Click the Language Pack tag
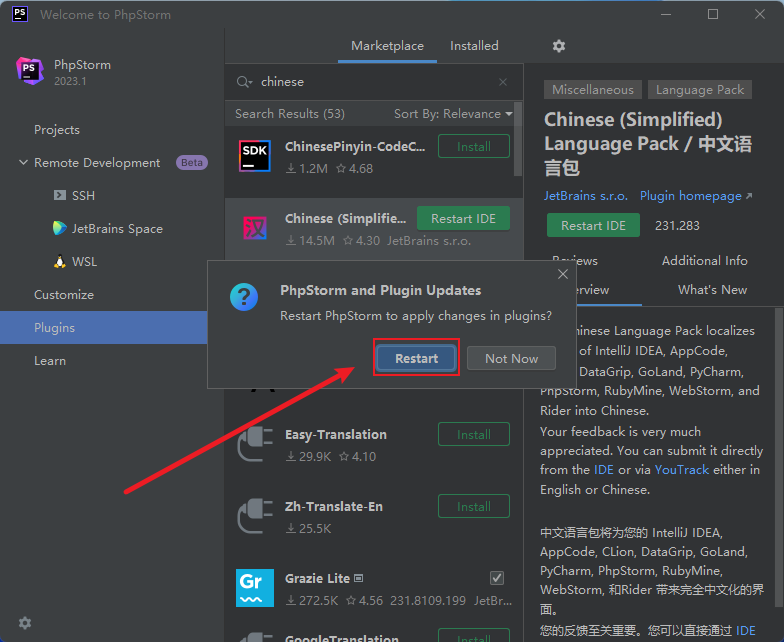Screen dimensions: 784x642 coord(700,90)
